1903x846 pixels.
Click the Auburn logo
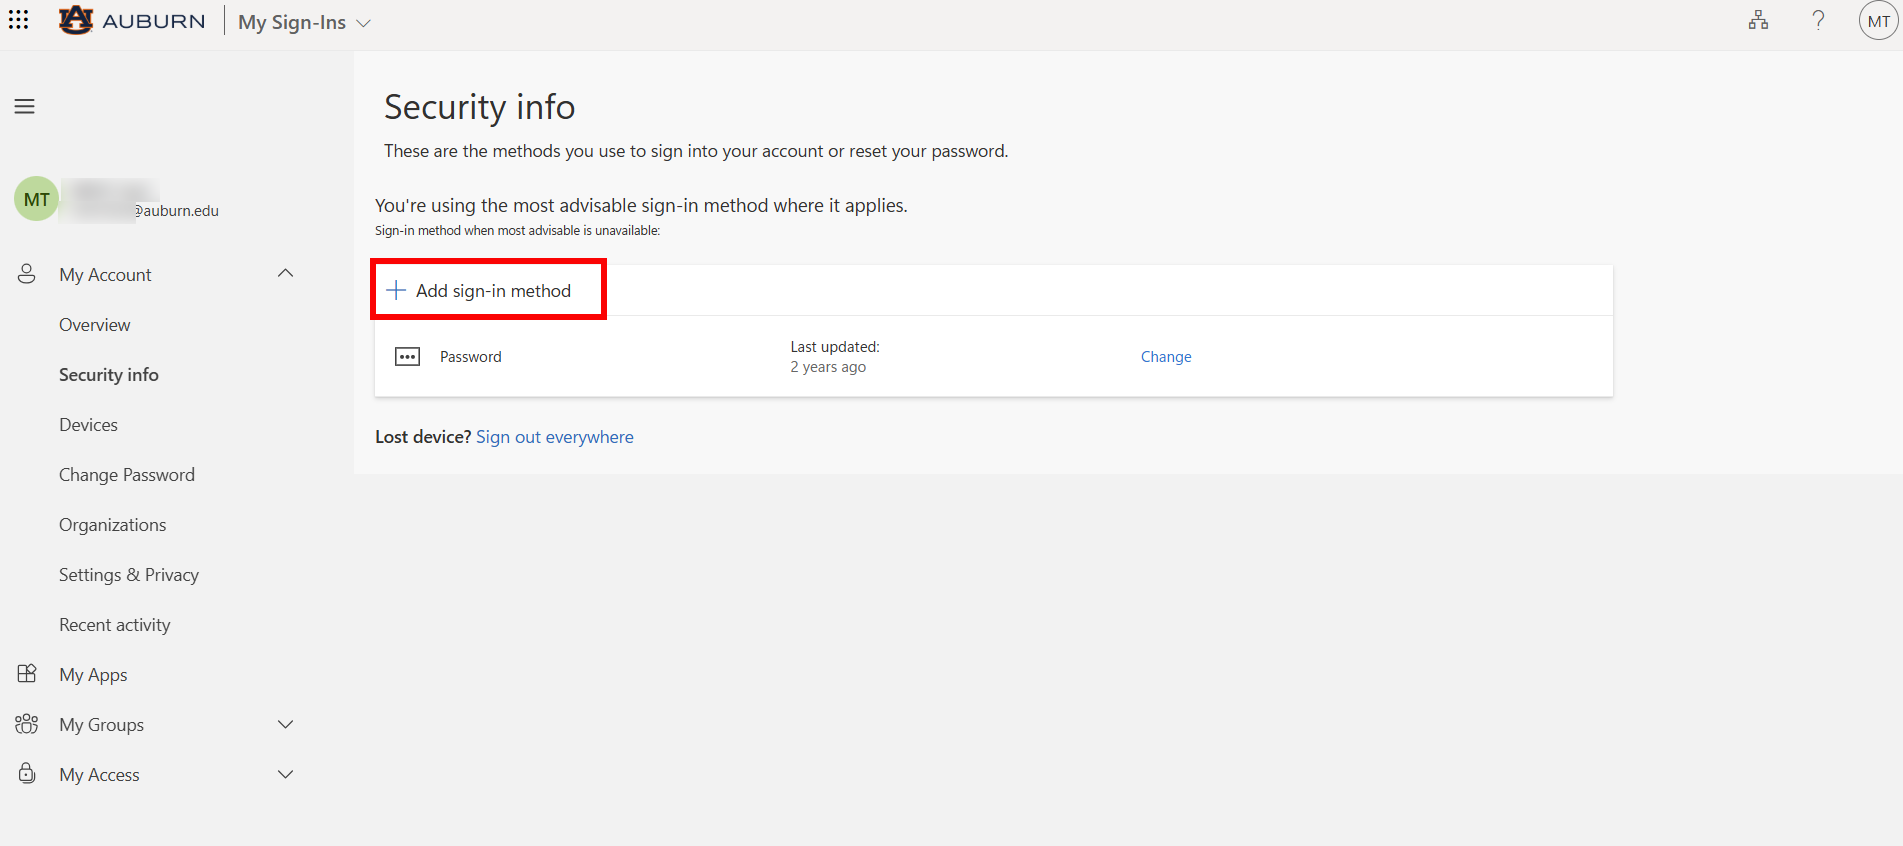132,21
